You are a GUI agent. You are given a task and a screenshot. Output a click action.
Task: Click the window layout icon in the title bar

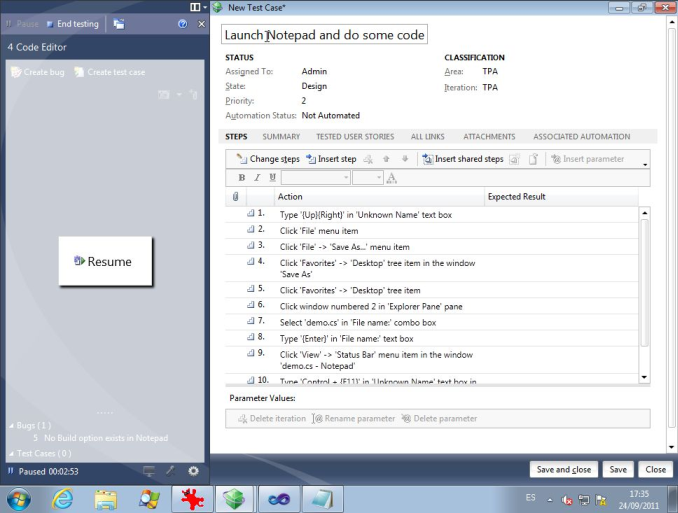coord(195,7)
